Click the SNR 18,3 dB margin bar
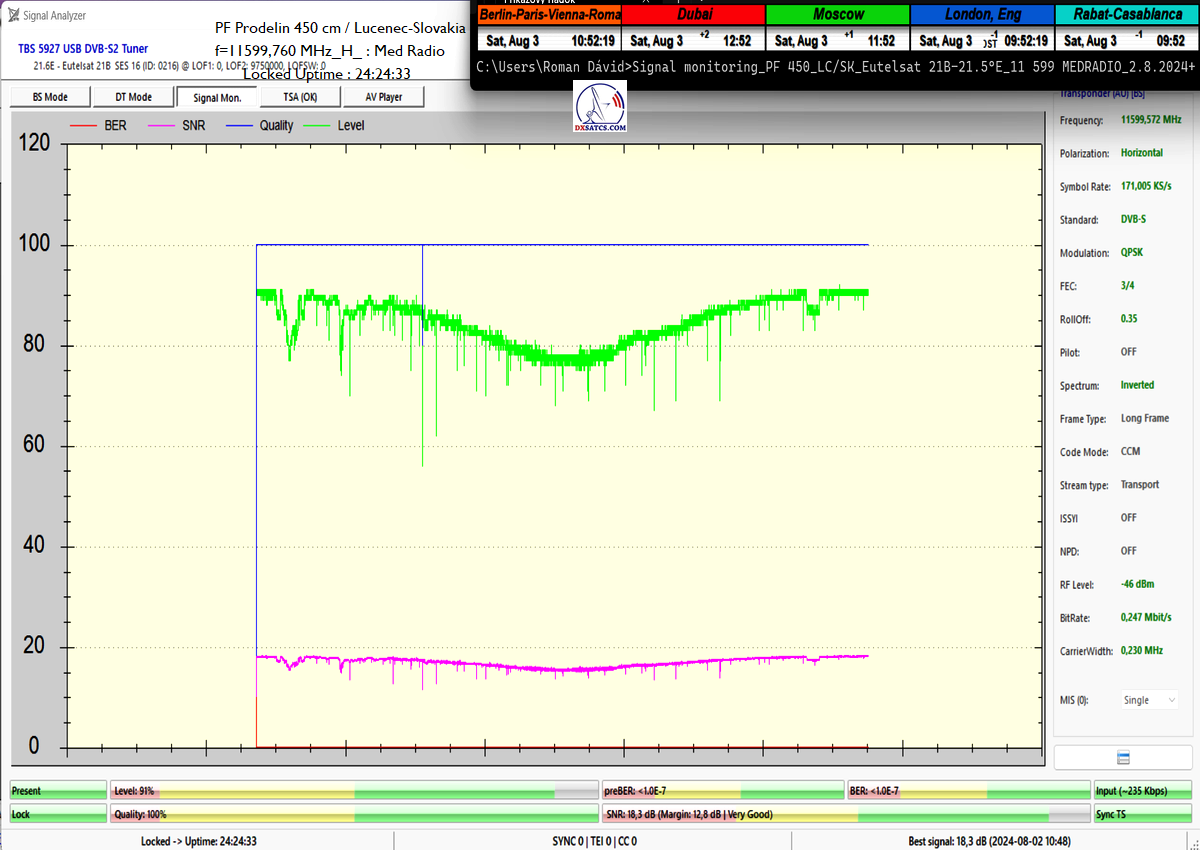1200x850 pixels. click(x=846, y=814)
